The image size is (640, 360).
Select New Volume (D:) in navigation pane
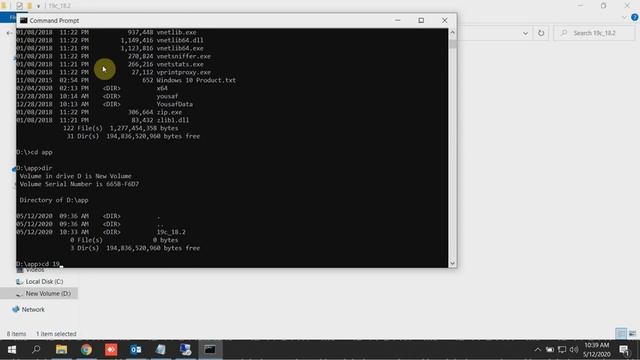point(43,293)
